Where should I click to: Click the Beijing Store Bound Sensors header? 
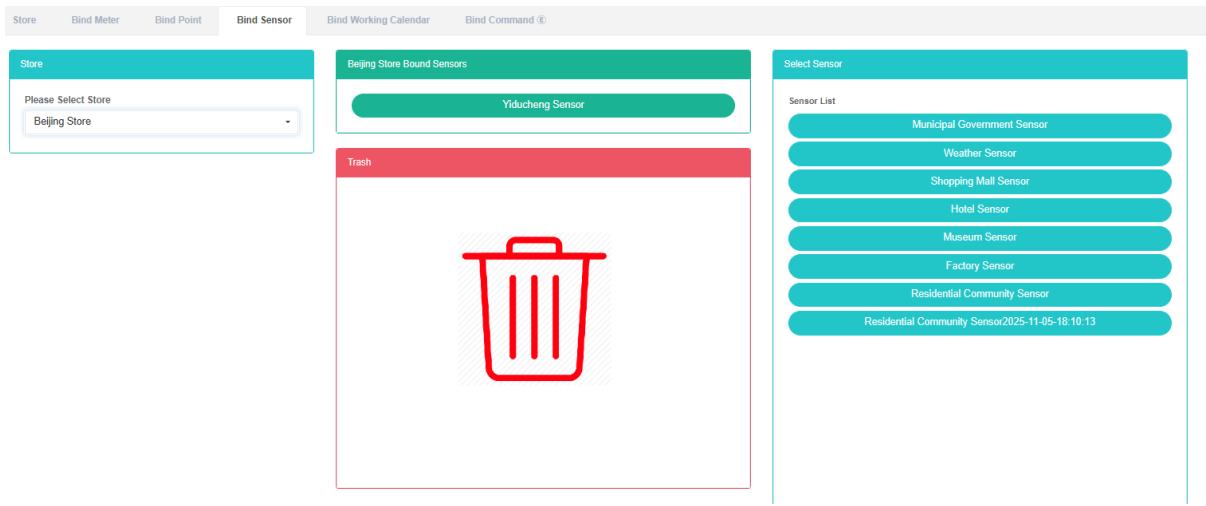click(x=543, y=64)
